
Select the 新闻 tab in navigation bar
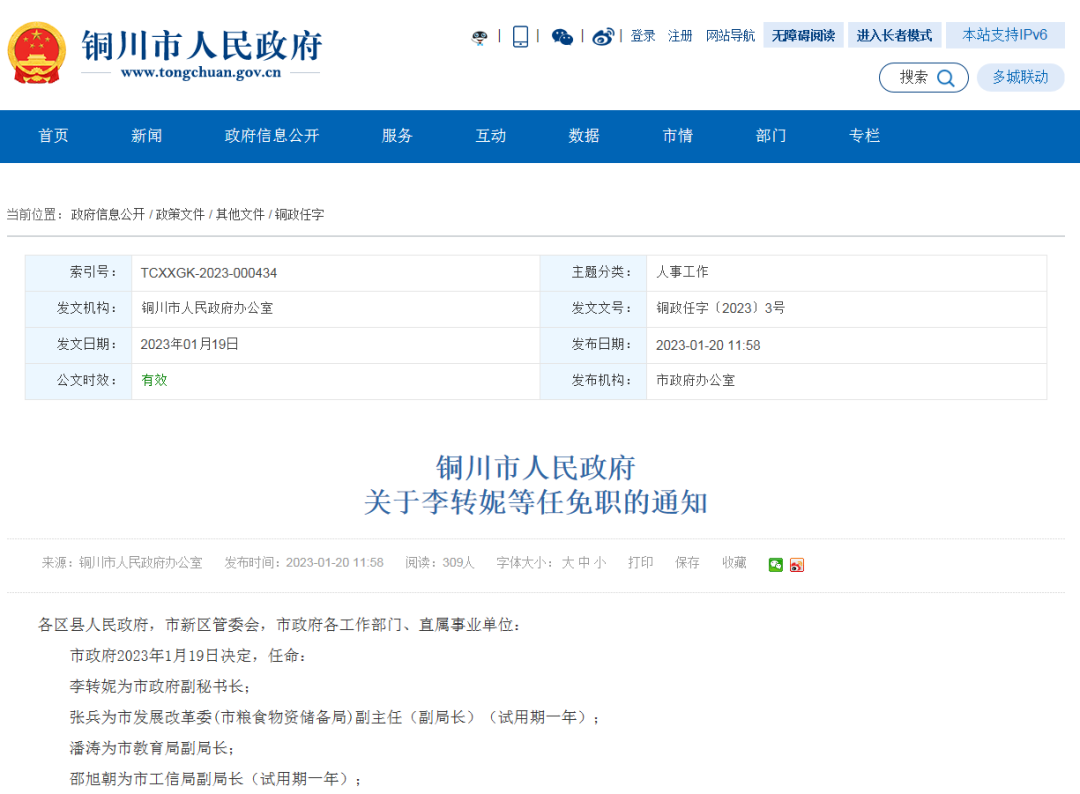[146, 136]
